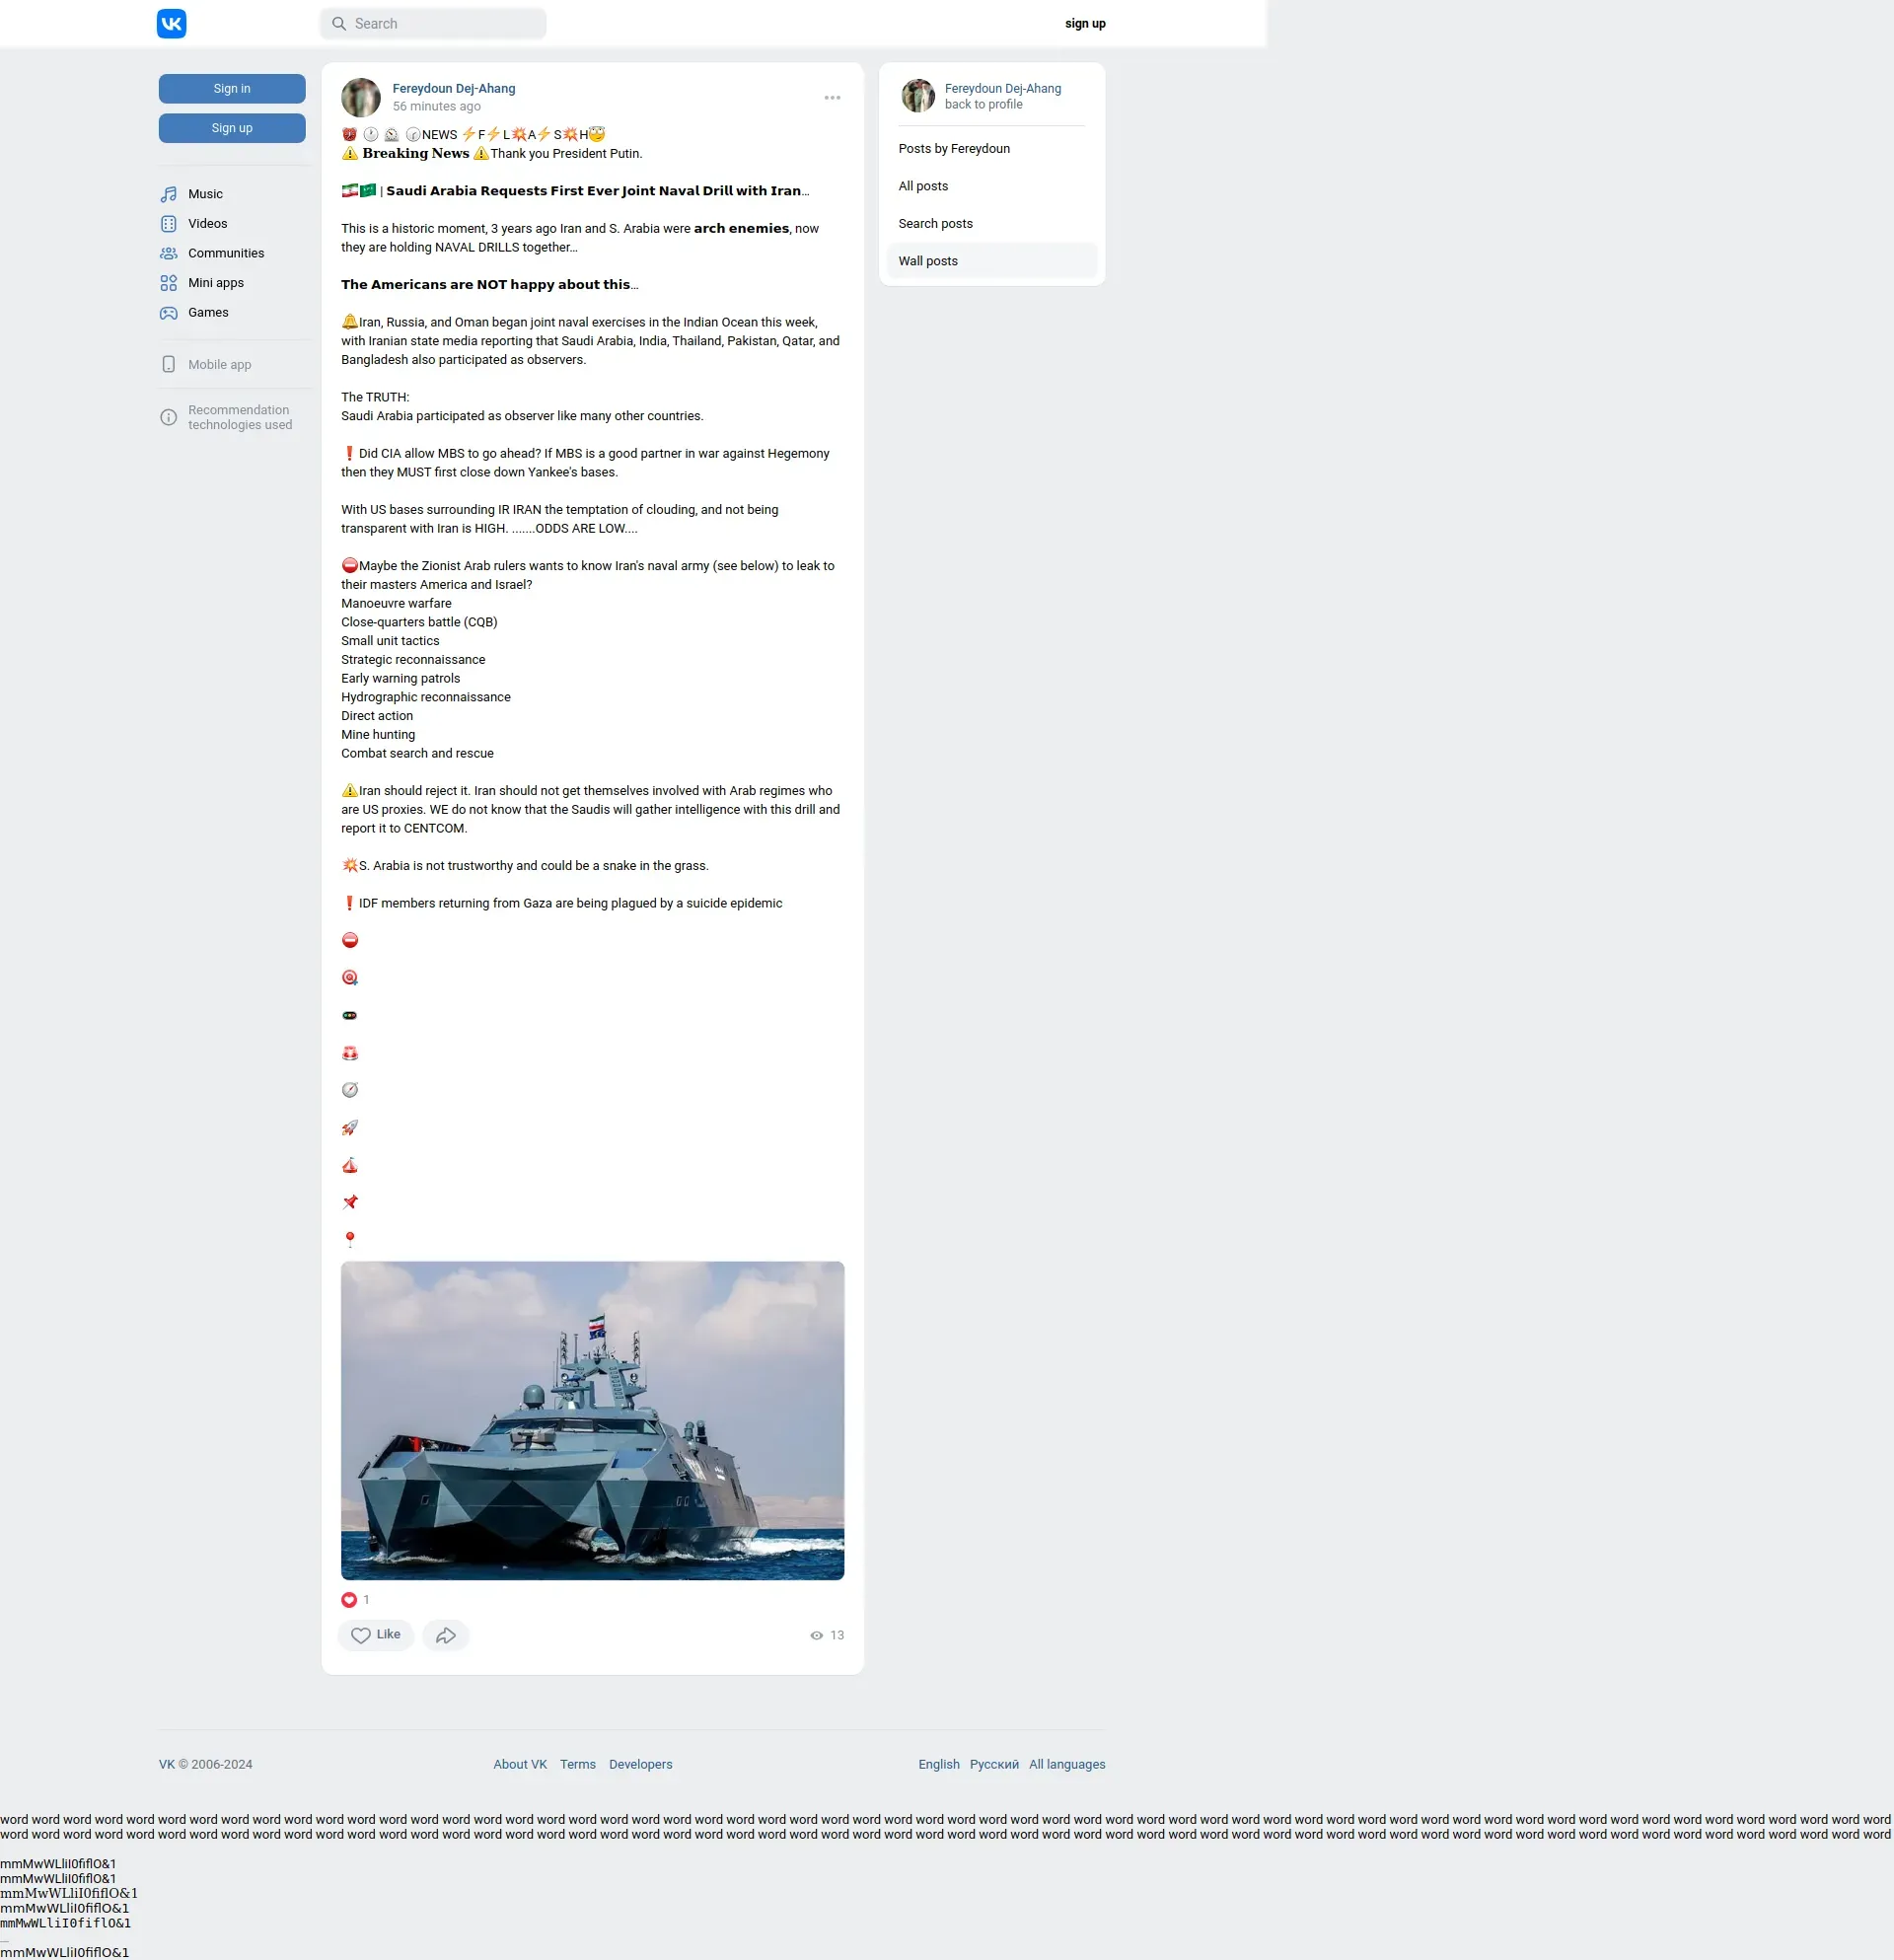The image size is (1894, 1960).
Task: Open the Communities sidebar icon
Action: pyautogui.click(x=169, y=253)
